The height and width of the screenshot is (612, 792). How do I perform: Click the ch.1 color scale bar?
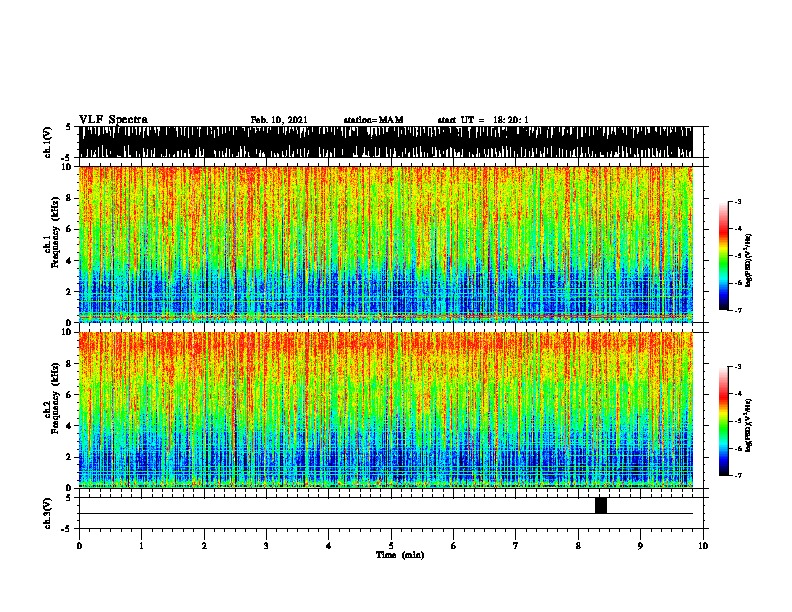(x=724, y=256)
